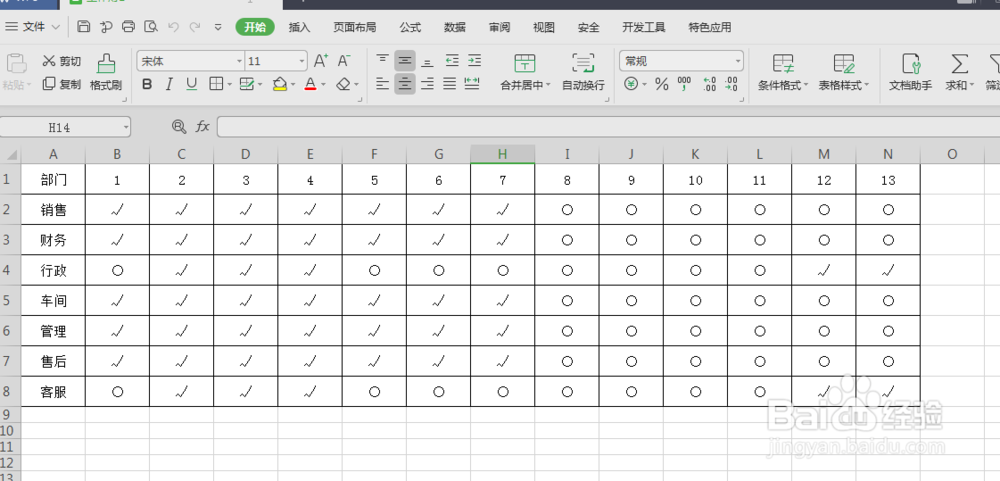Viewport: 1000px width, 481px height.
Task: Open the name box dropdown arrow
Action: pos(126,127)
